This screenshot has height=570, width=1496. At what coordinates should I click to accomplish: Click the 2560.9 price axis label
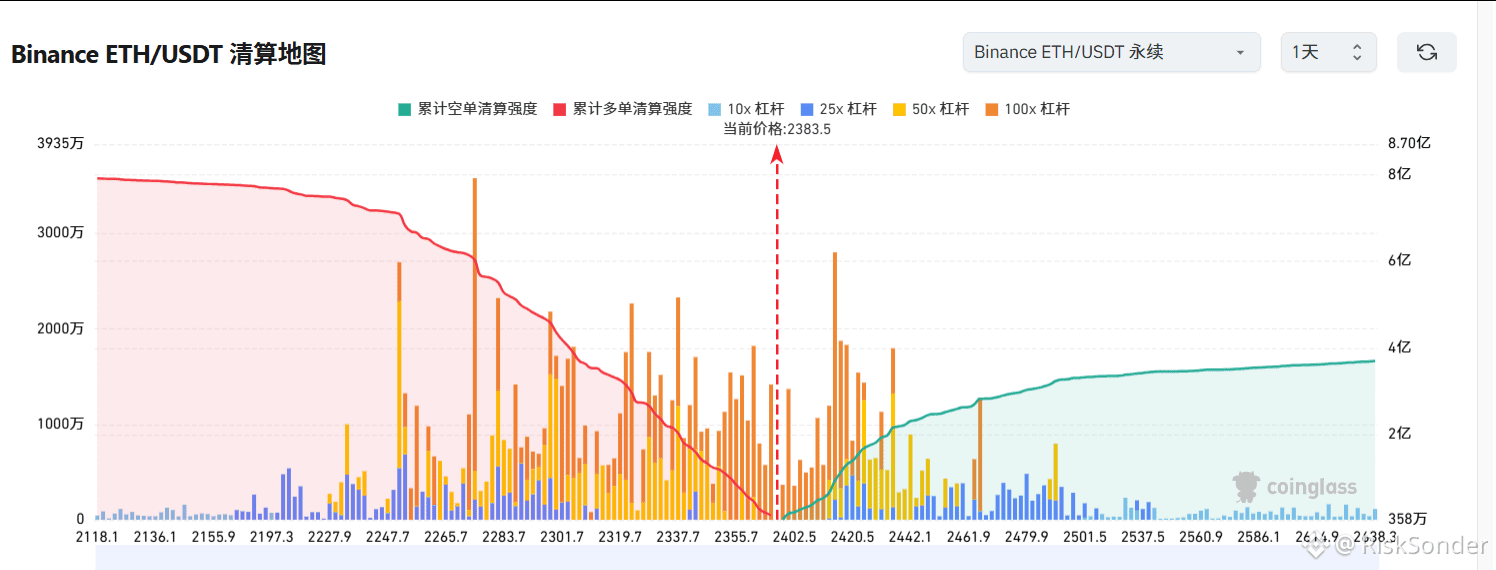tap(1200, 537)
